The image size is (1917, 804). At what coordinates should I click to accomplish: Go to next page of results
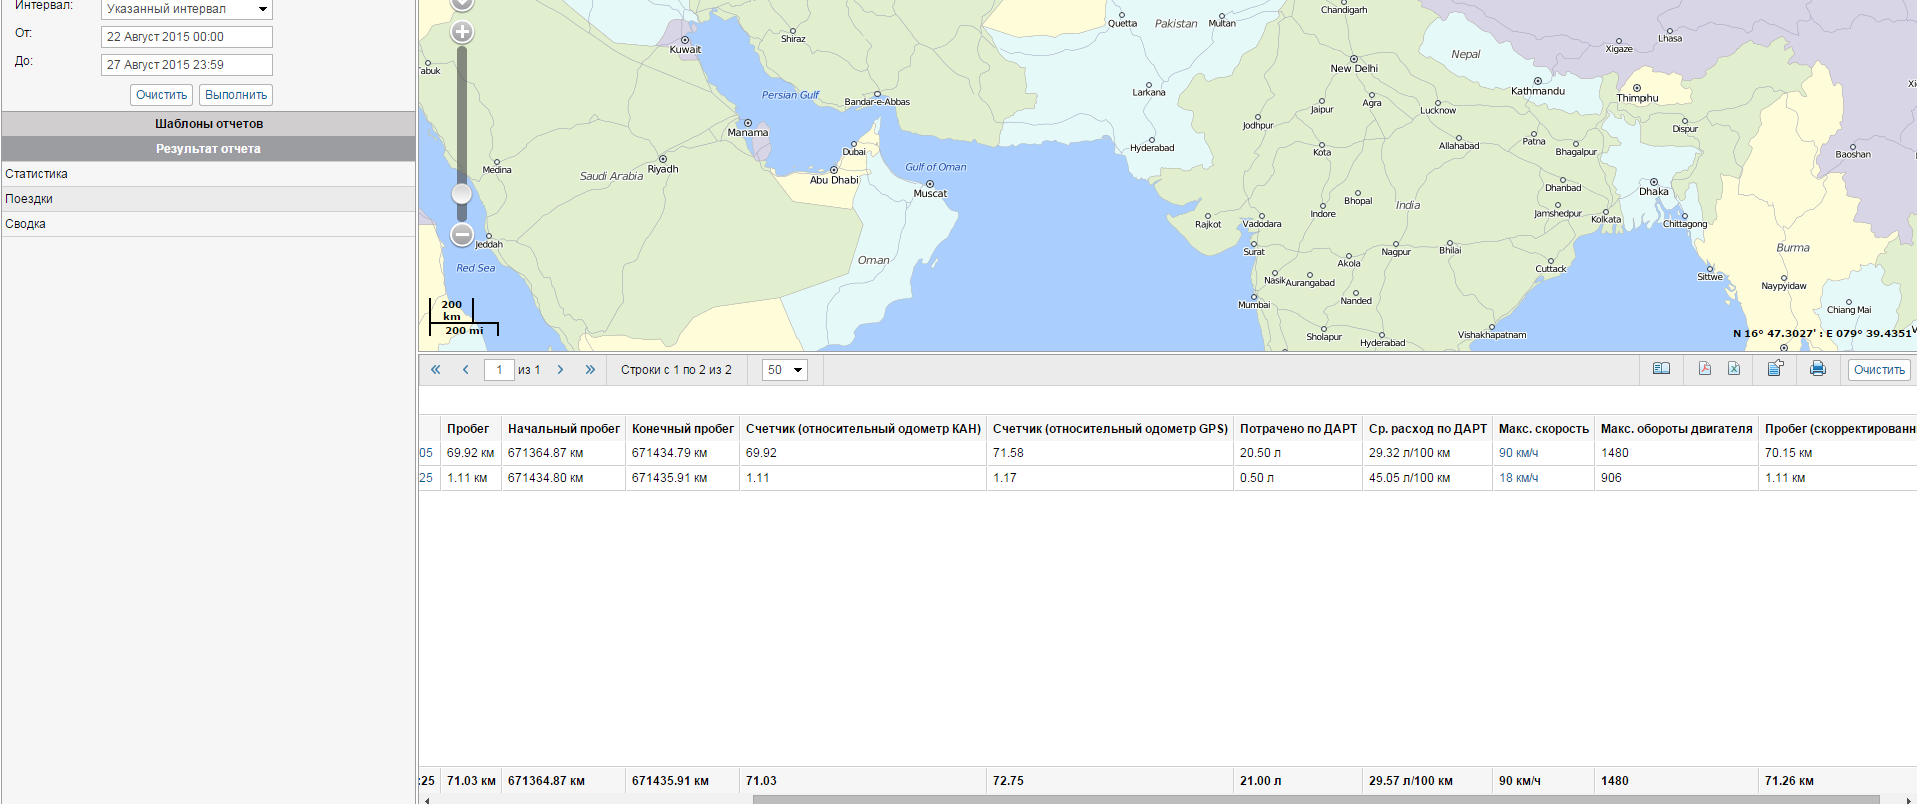[560, 370]
